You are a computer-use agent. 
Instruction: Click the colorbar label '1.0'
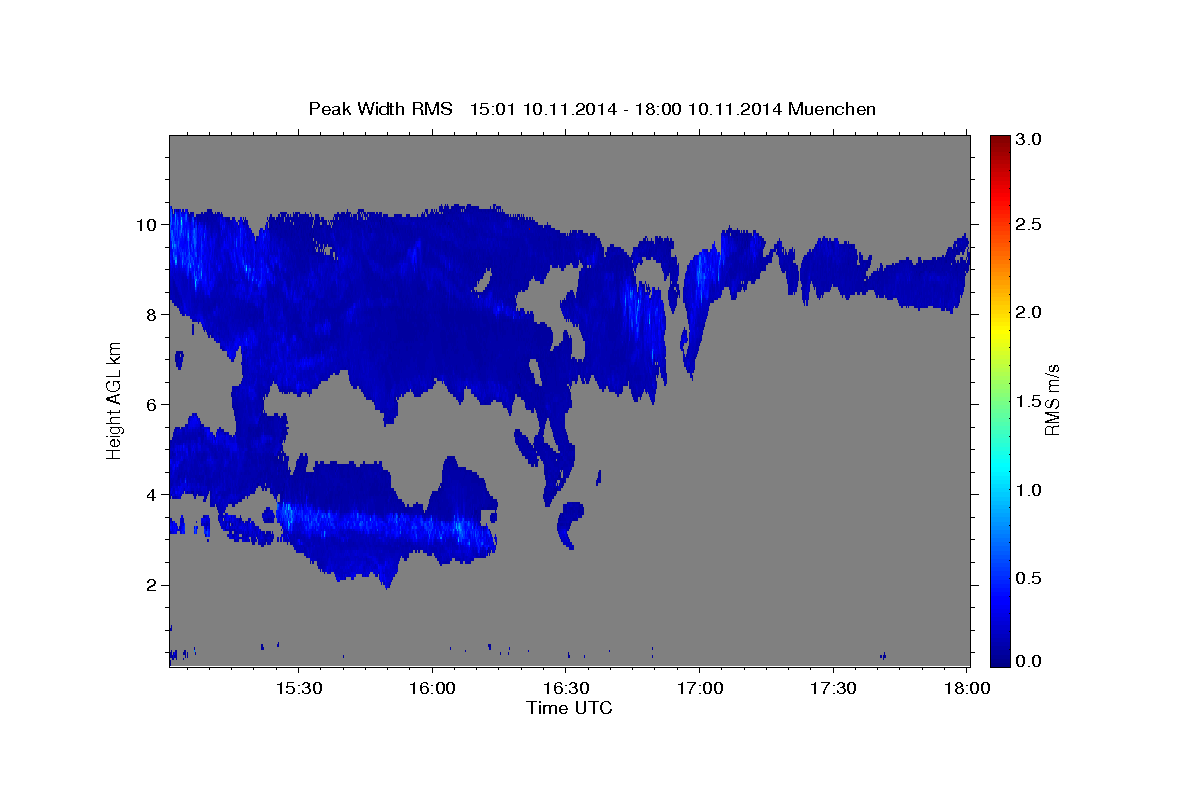(x=1029, y=490)
